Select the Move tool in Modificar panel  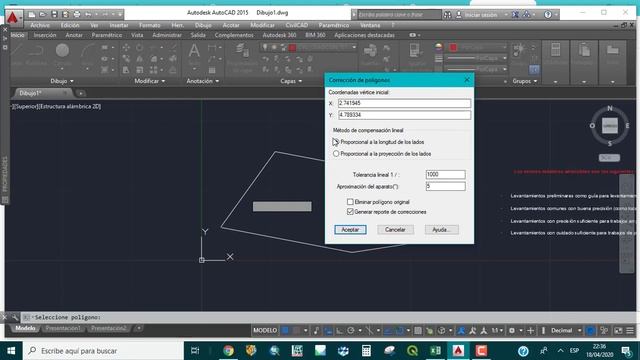coord(126,48)
